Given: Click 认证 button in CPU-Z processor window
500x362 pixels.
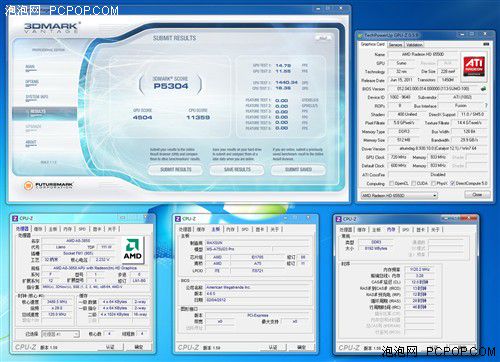Looking at the screenshot, I should [x=110, y=347].
